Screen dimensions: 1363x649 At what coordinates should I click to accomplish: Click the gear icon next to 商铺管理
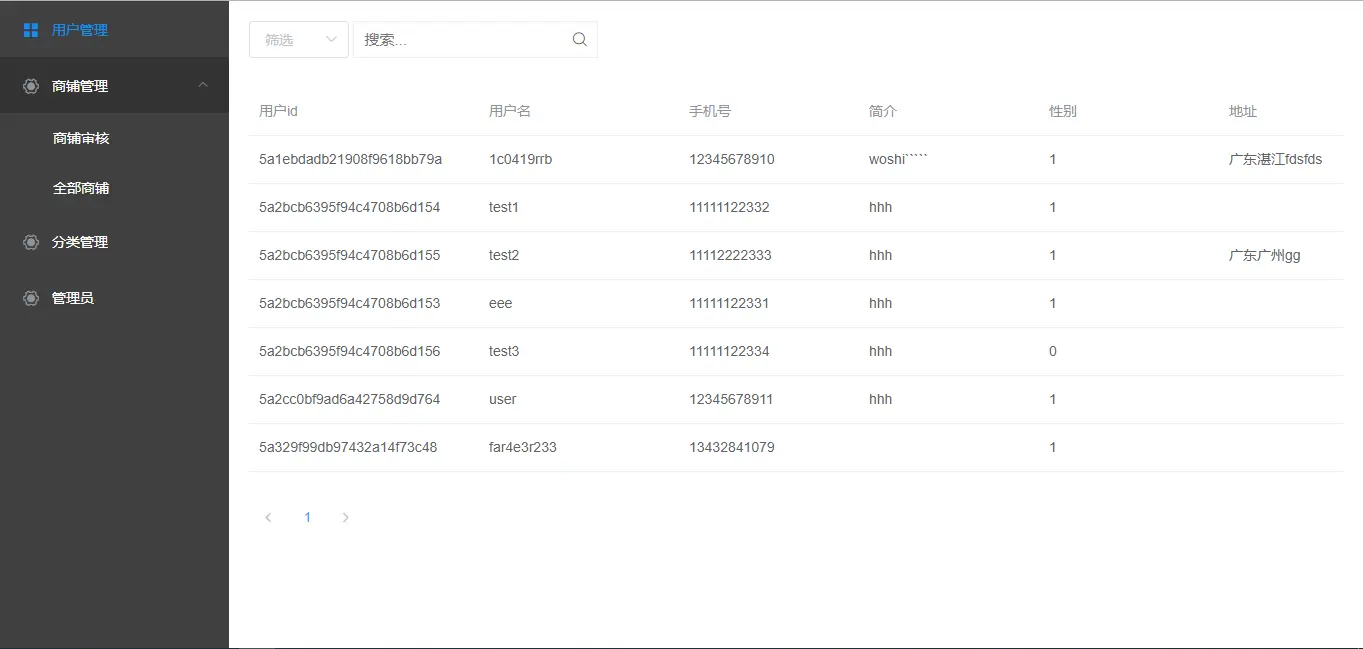click(x=31, y=86)
